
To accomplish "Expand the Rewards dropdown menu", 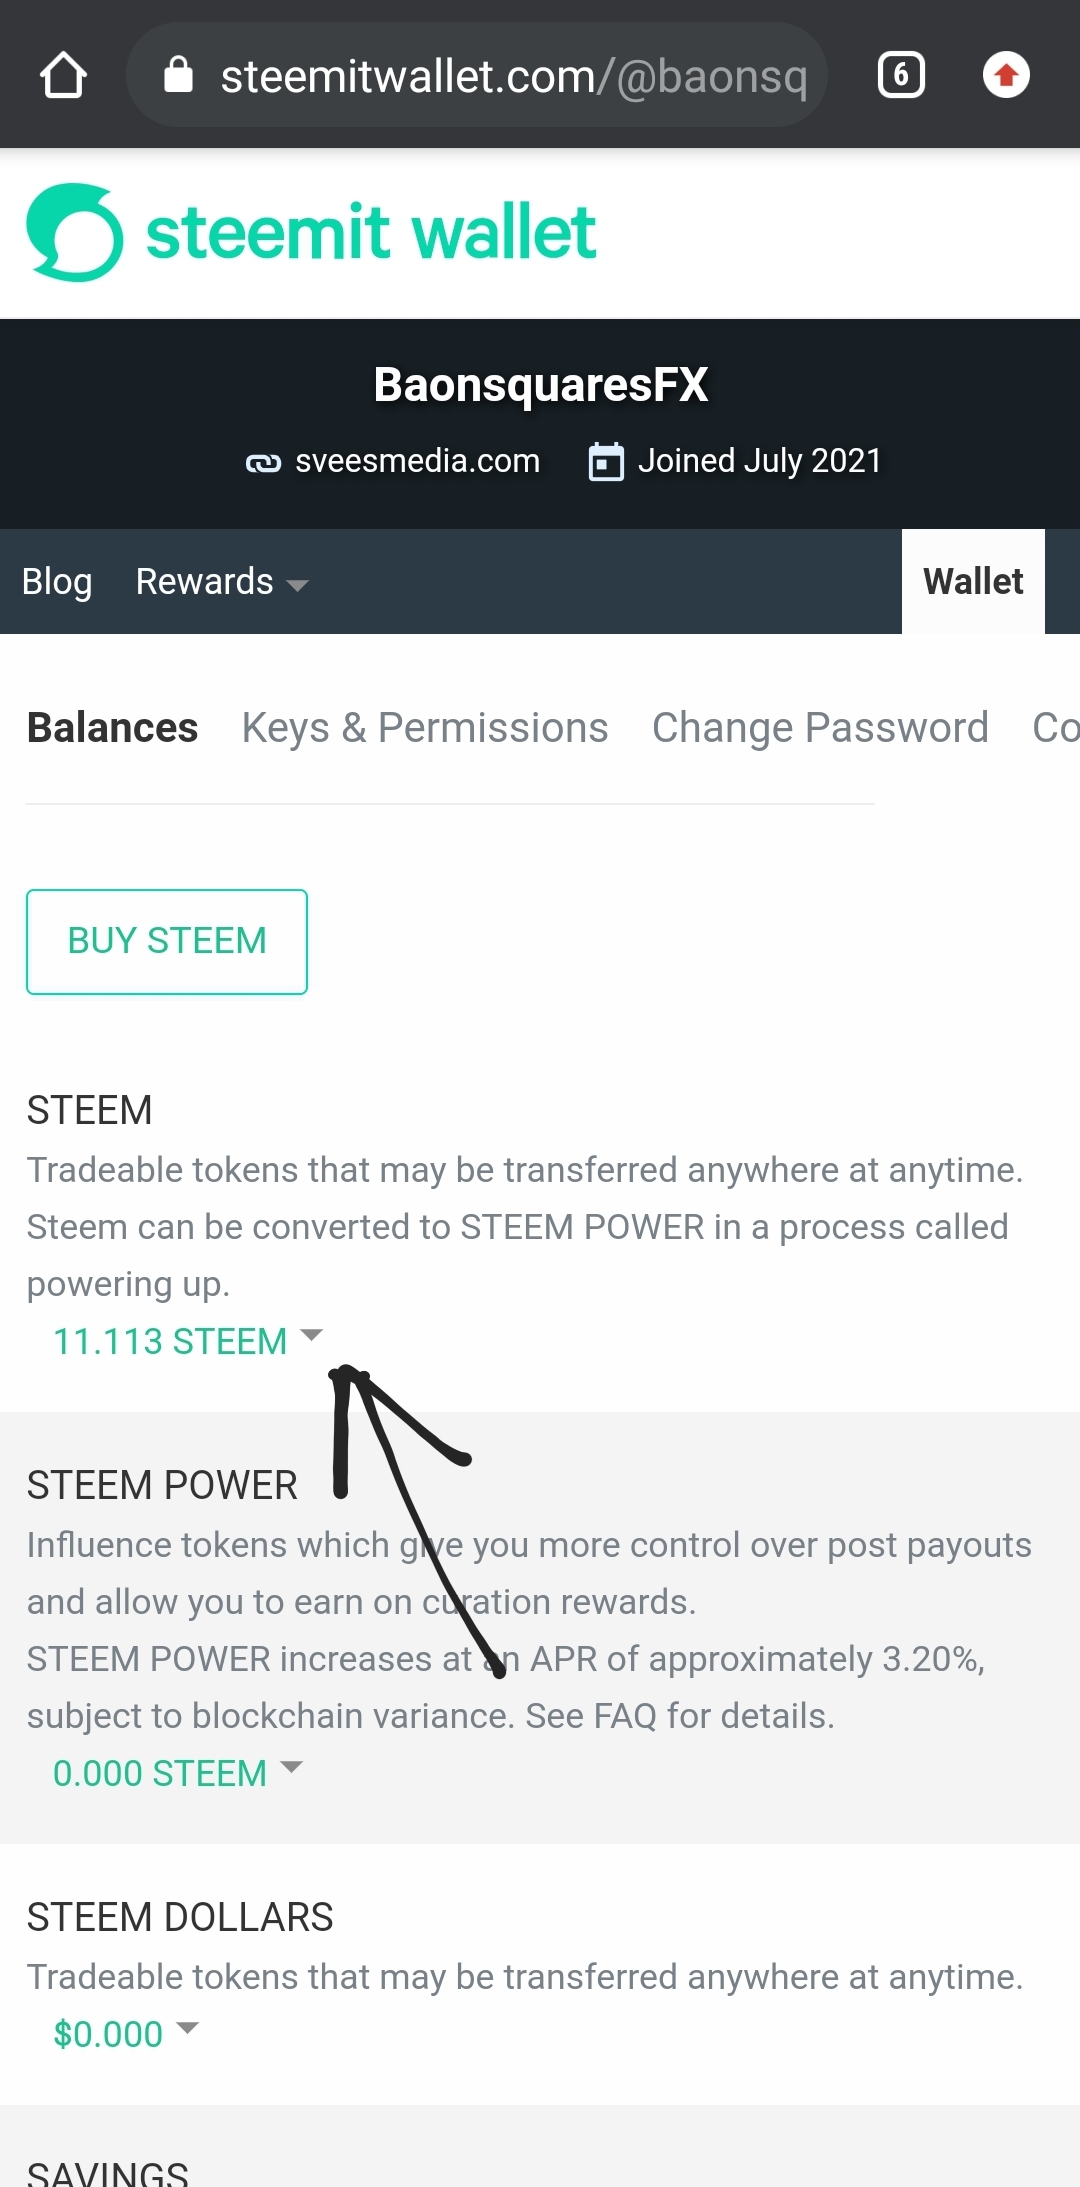I will click(x=222, y=582).
